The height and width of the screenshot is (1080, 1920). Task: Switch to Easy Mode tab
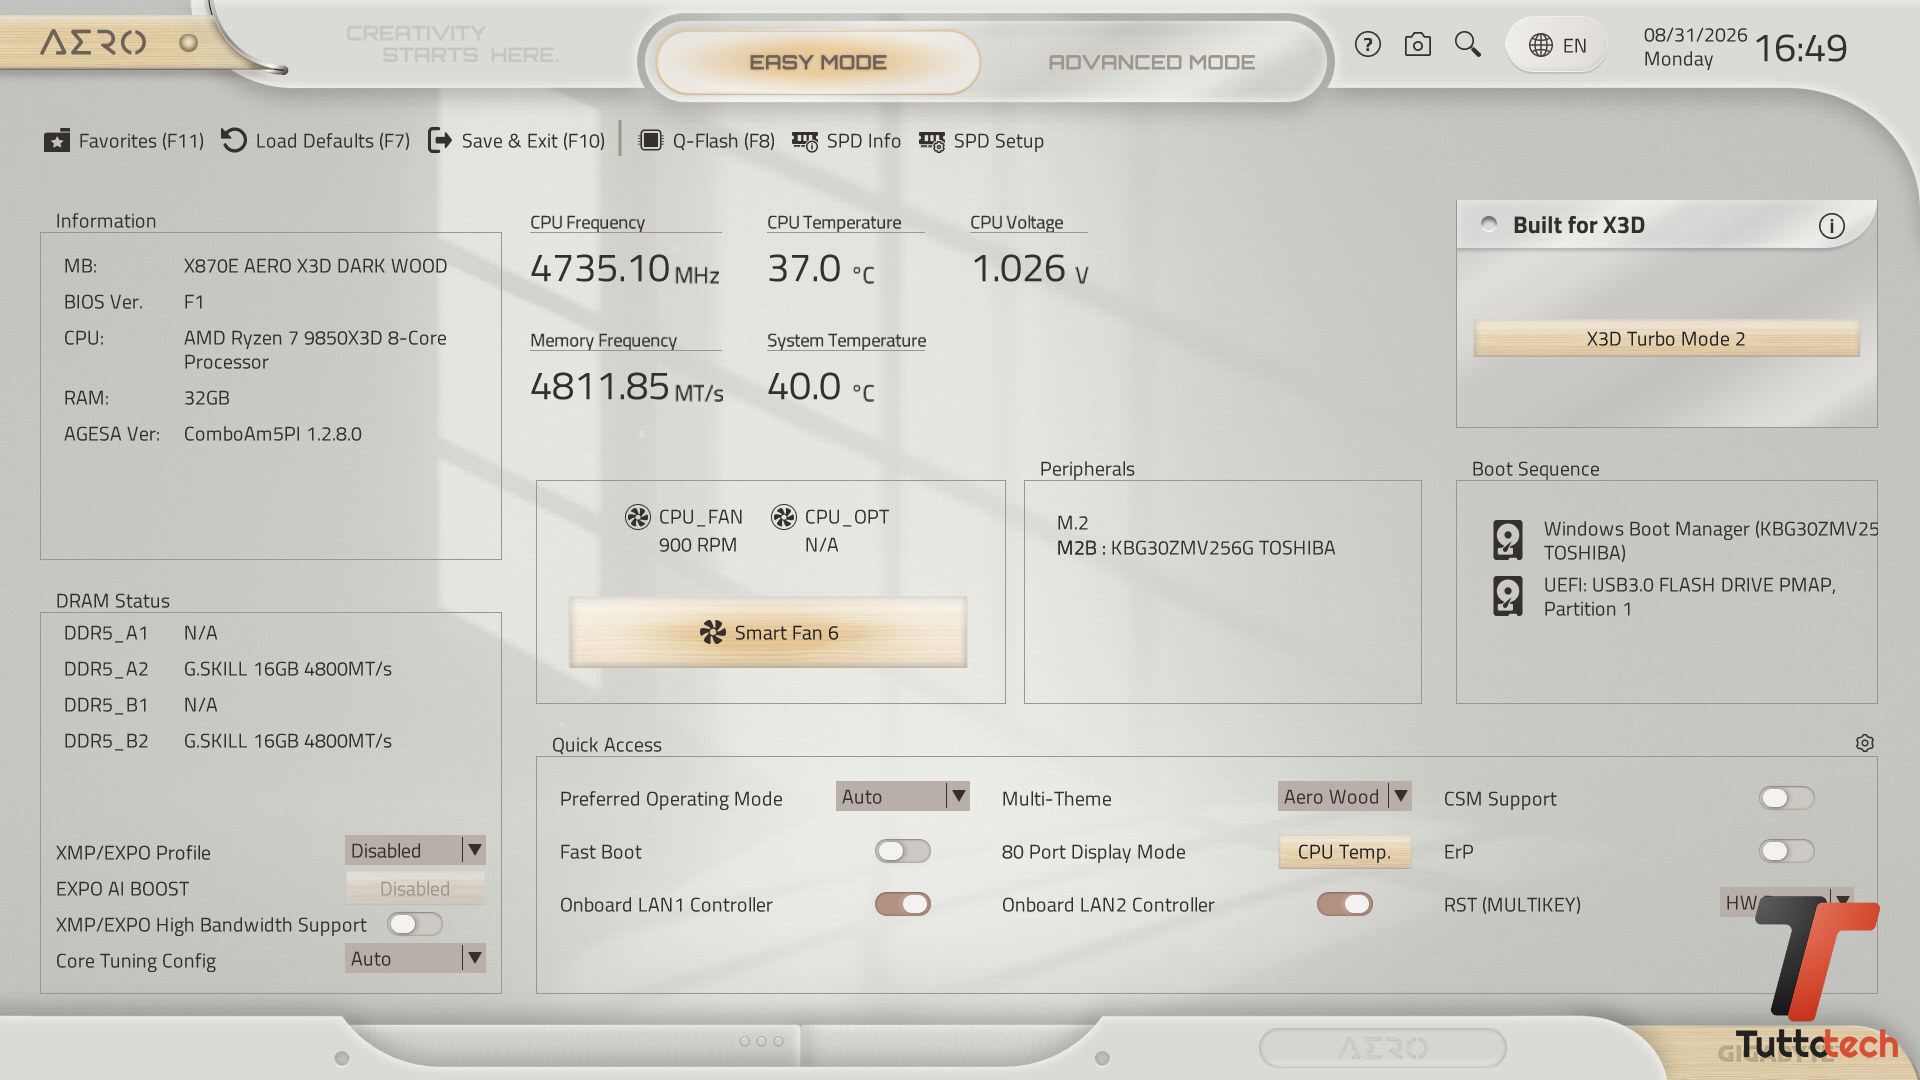click(x=818, y=62)
